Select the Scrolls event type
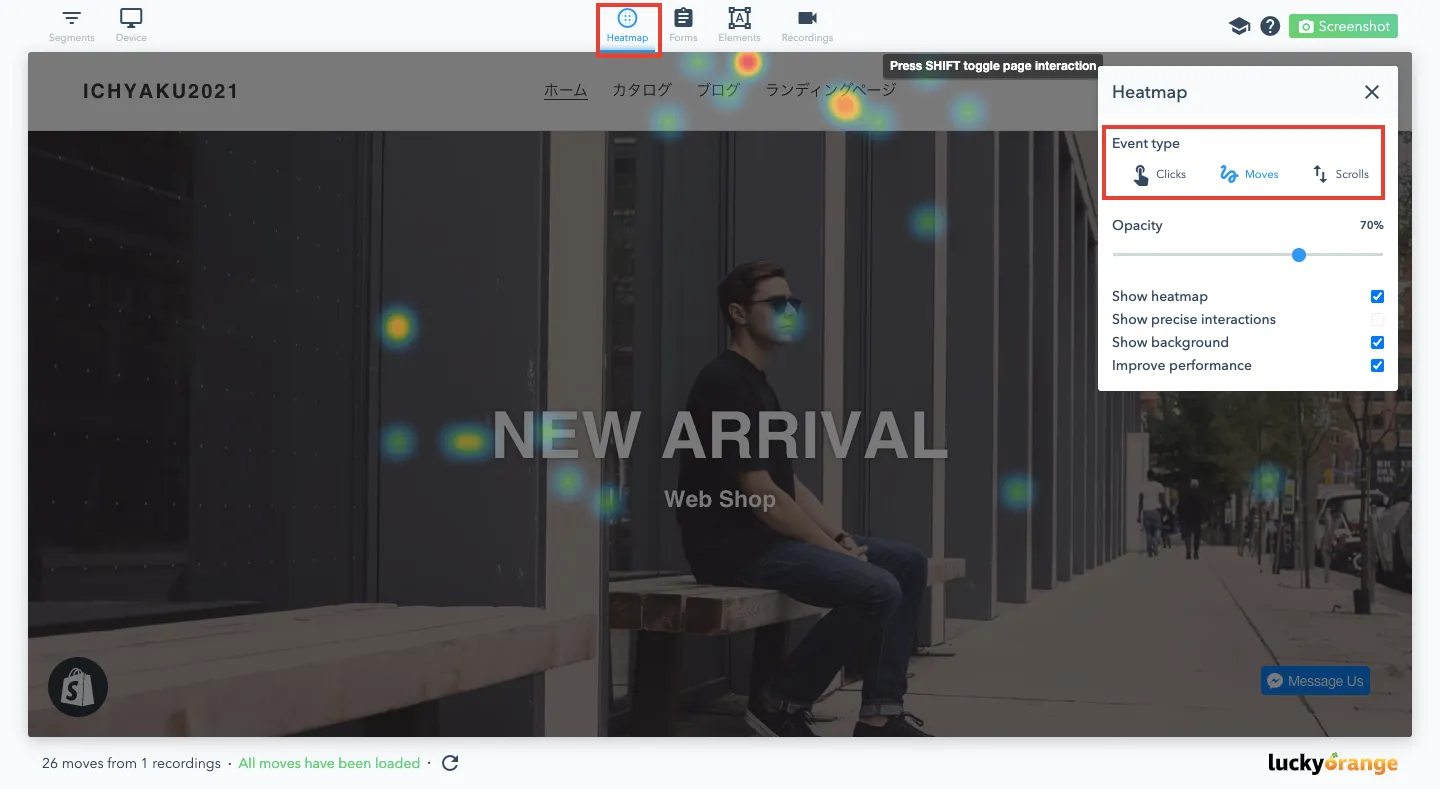Viewport: 1440px width, 789px height. tap(1340, 175)
